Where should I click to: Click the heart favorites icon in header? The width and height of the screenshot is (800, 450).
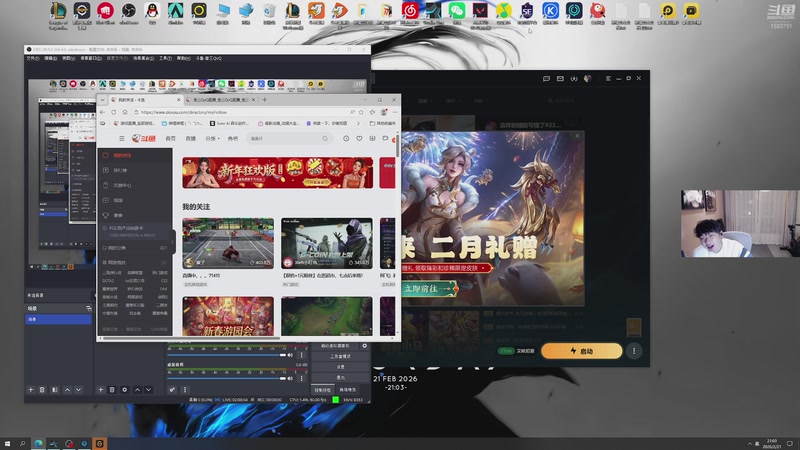tap(359, 138)
